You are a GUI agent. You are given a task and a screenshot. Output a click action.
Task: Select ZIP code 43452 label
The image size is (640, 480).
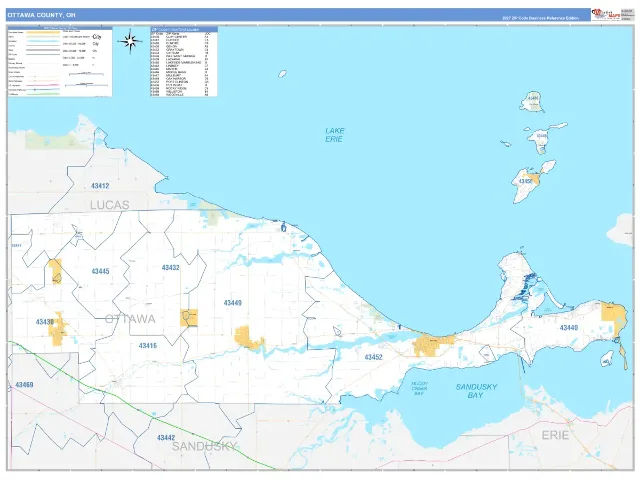373,357
